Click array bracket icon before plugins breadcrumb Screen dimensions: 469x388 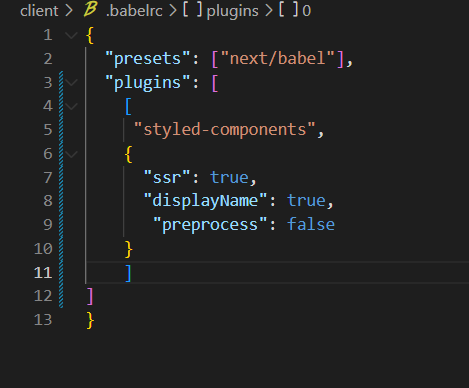[192, 10]
